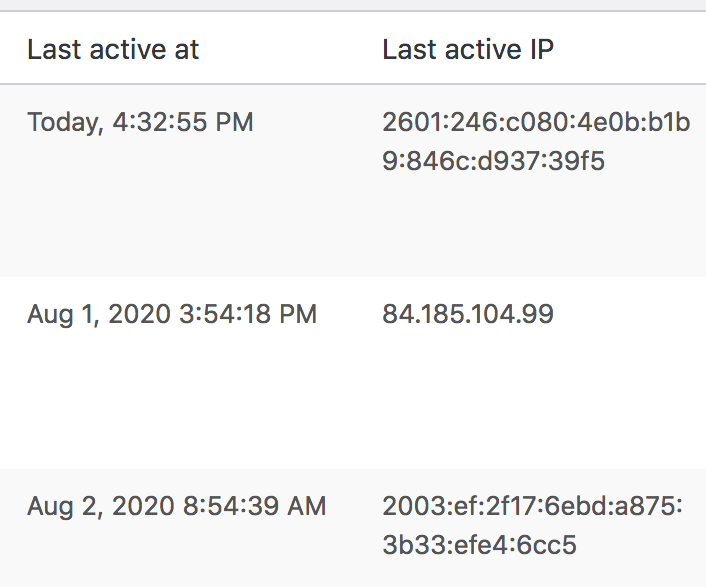The height and width of the screenshot is (587, 706).
Task: Click the date Aug 2, 2020
Action: (x=101, y=506)
